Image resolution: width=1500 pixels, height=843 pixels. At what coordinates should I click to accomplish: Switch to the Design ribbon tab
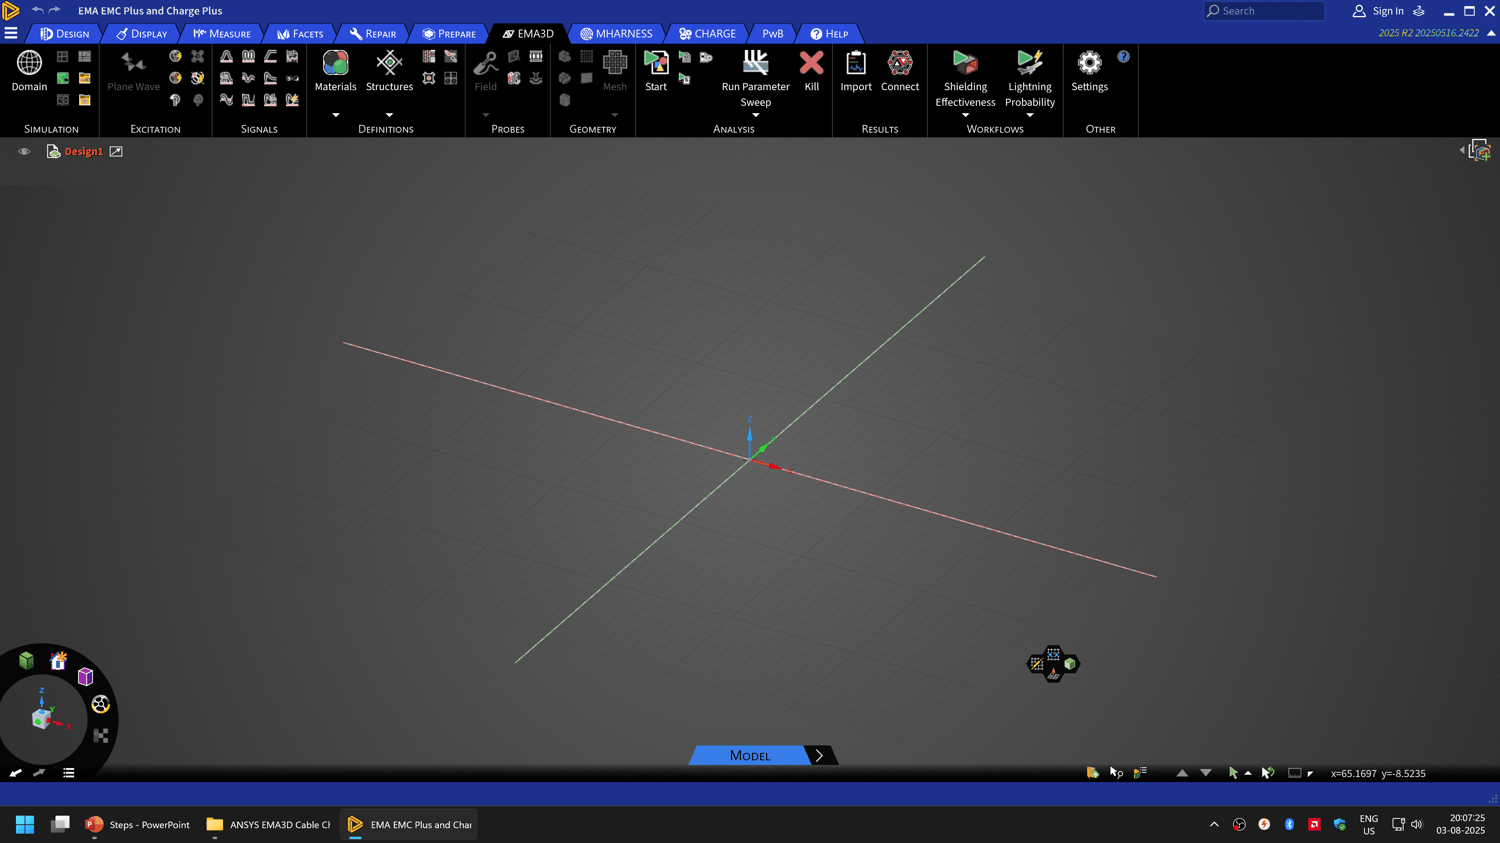[x=65, y=34]
